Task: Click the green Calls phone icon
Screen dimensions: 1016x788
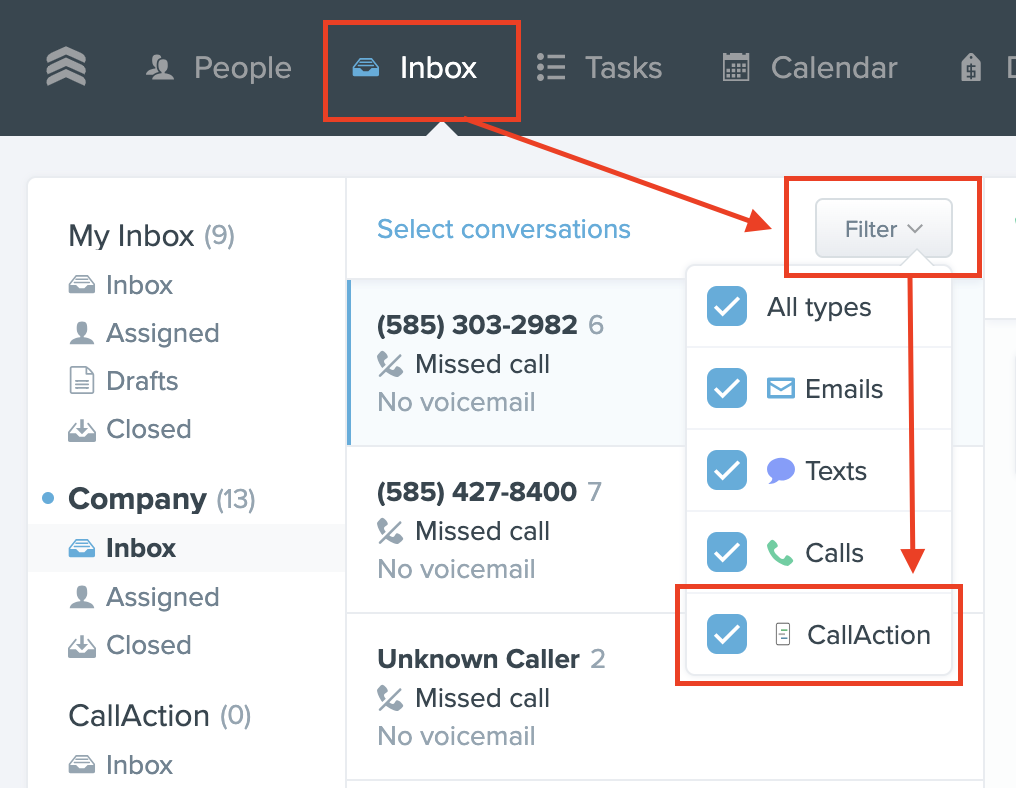Action: click(x=779, y=553)
